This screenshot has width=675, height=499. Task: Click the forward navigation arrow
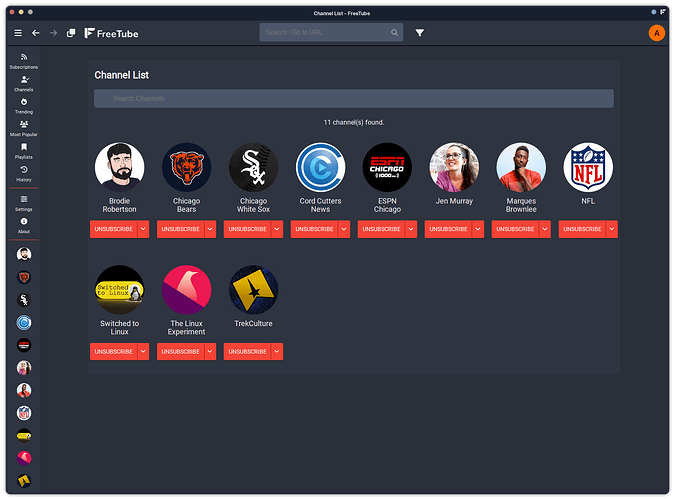(x=53, y=33)
